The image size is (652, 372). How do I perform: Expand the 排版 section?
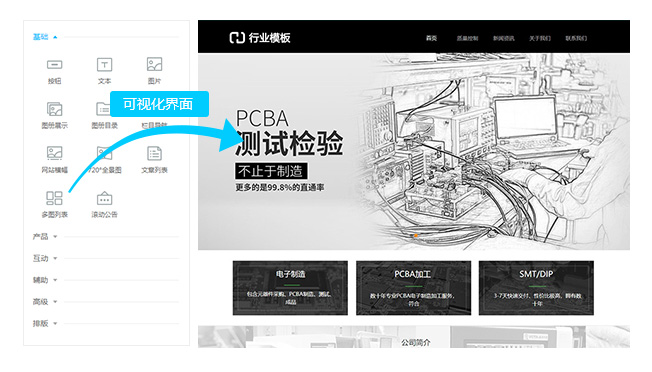pyautogui.click(x=45, y=323)
